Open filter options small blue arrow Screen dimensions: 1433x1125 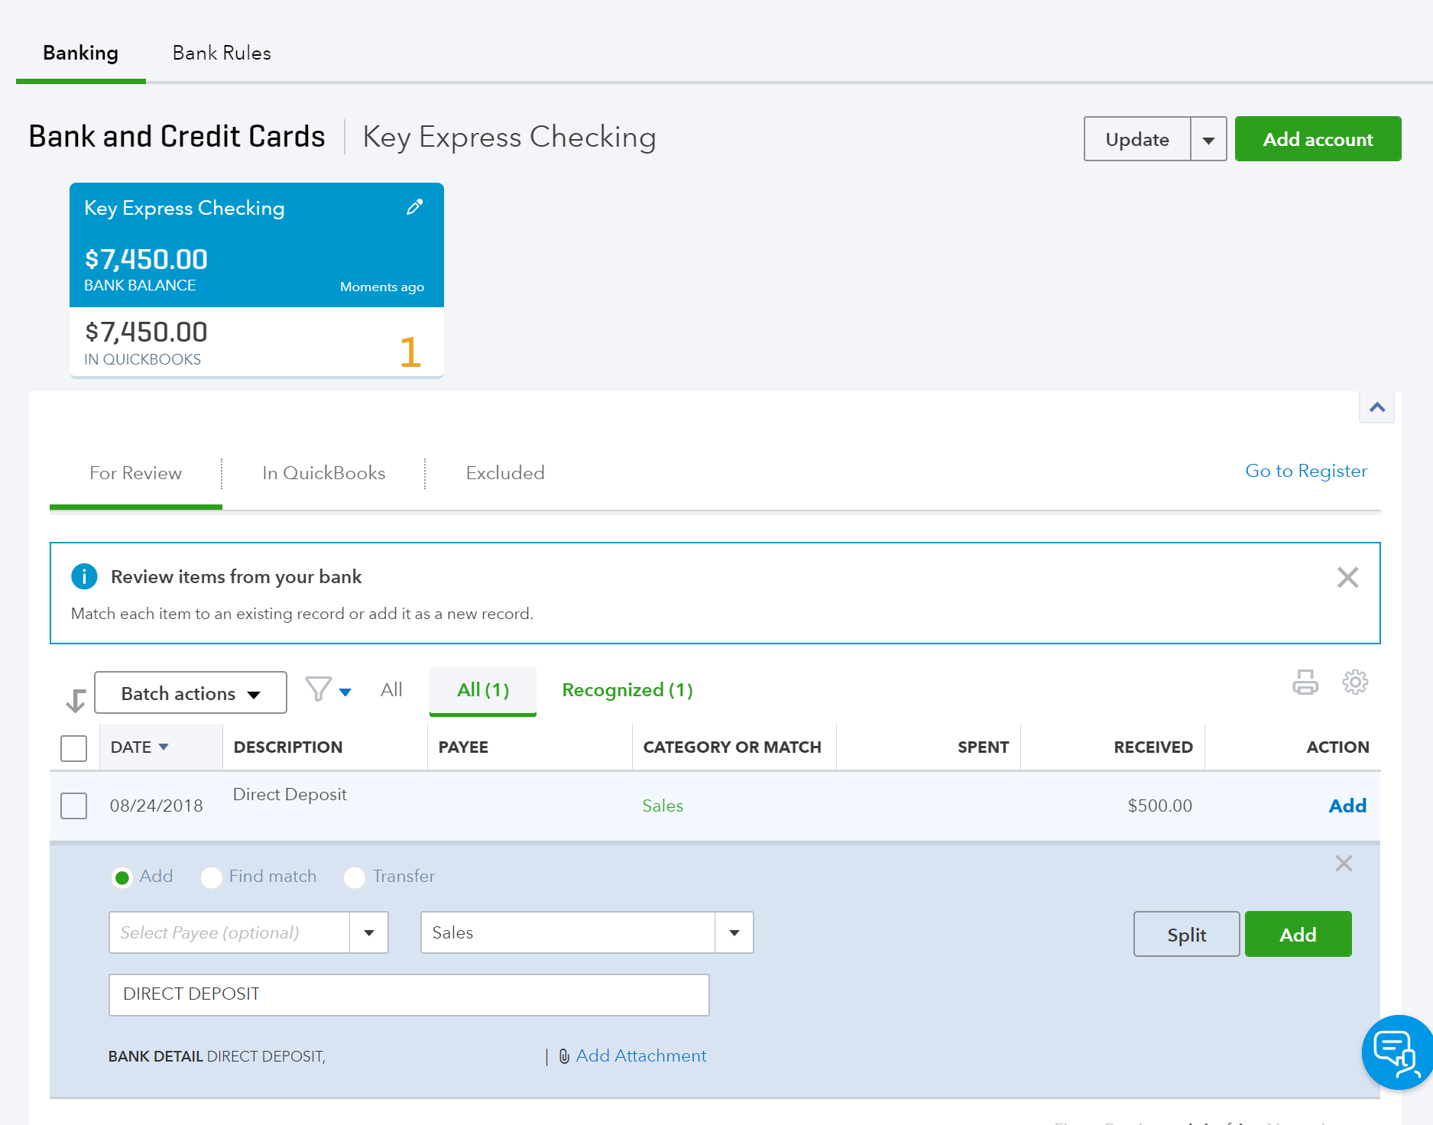[x=345, y=692]
